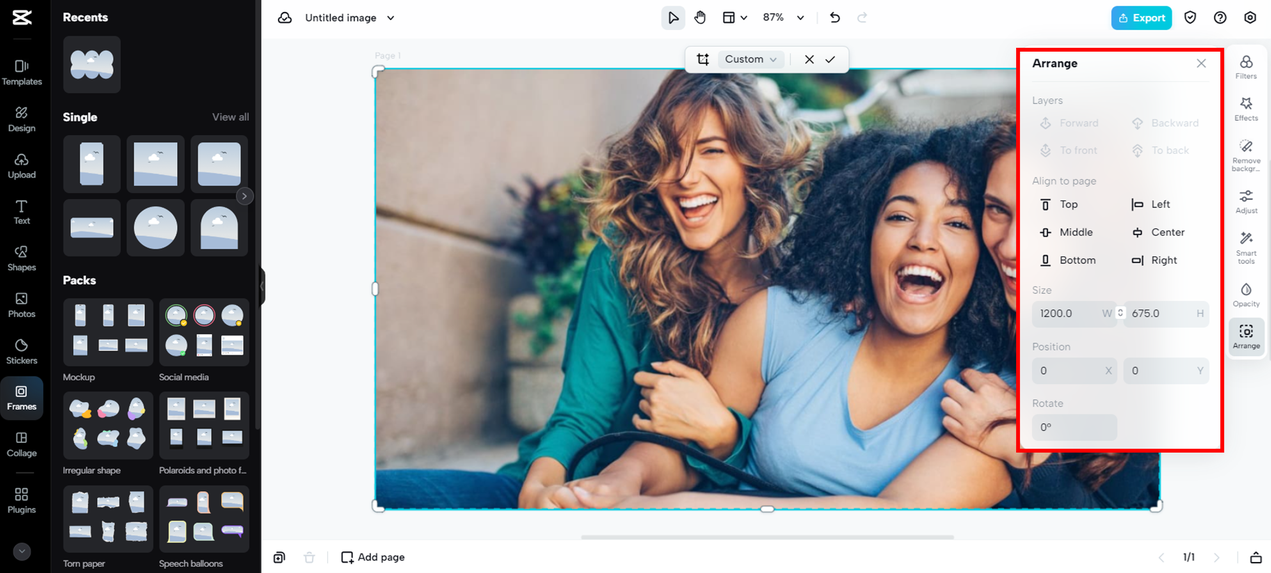Open the Opacity tool

click(1246, 295)
